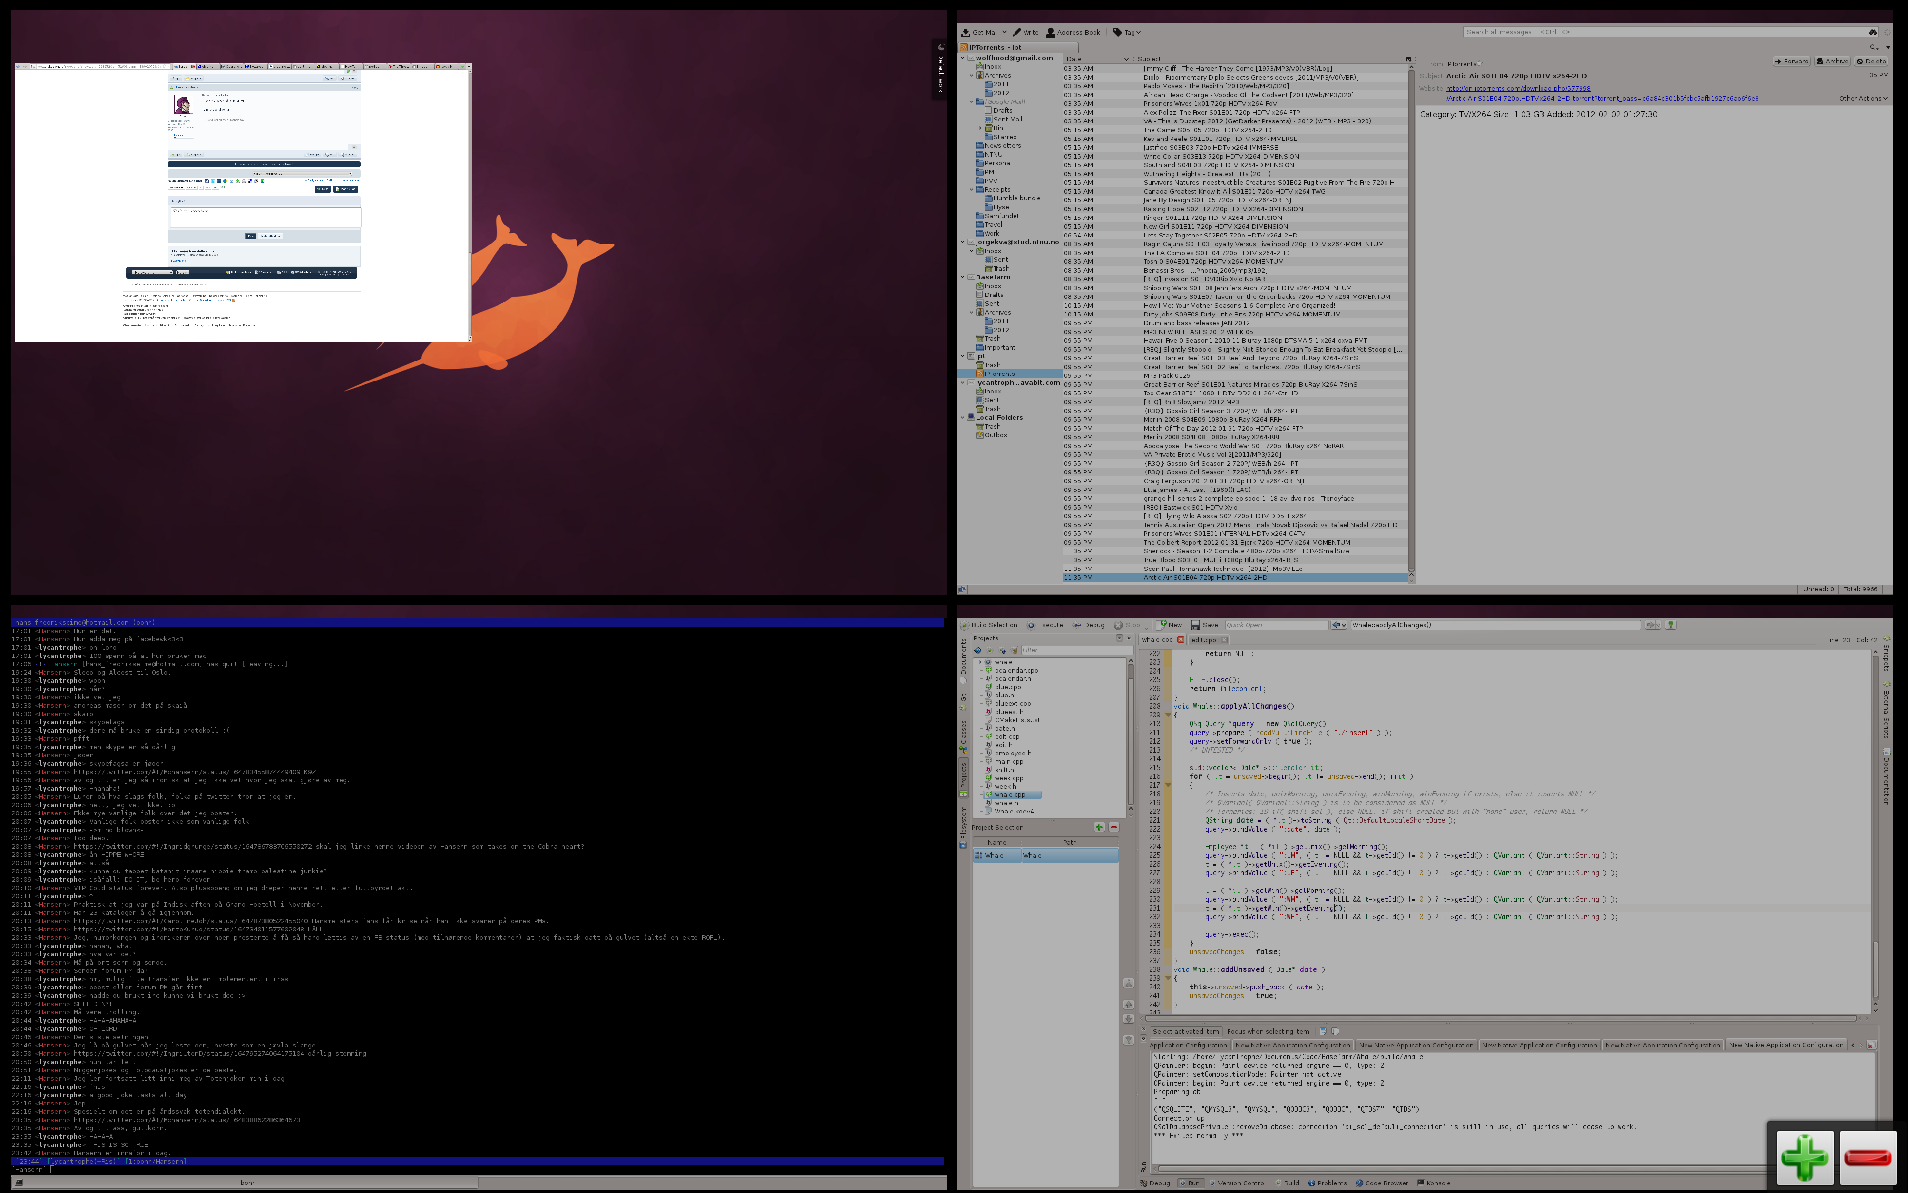Click the Quick Open input field
1908x1193 pixels.
click(1275, 625)
